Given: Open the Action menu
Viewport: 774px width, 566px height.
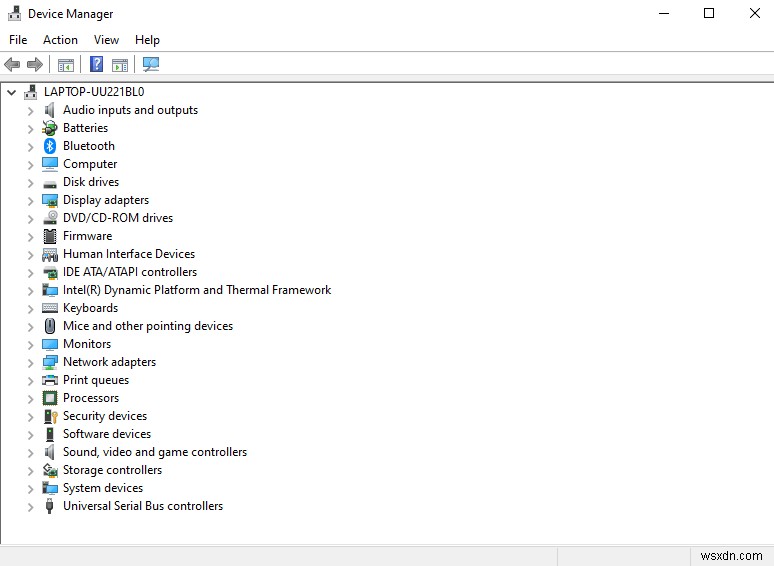Looking at the screenshot, I should tap(60, 39).
